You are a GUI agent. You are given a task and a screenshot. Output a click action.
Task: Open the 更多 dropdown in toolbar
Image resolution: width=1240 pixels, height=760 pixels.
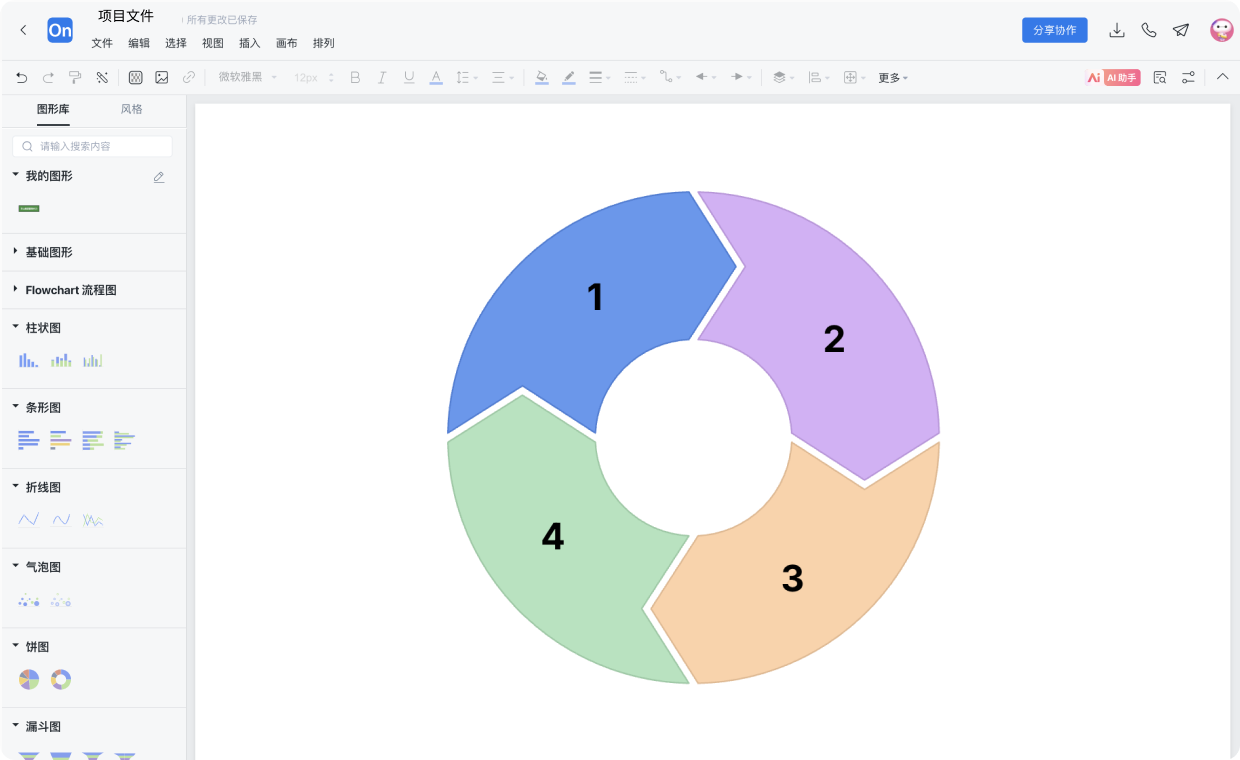tap(892, 77)
